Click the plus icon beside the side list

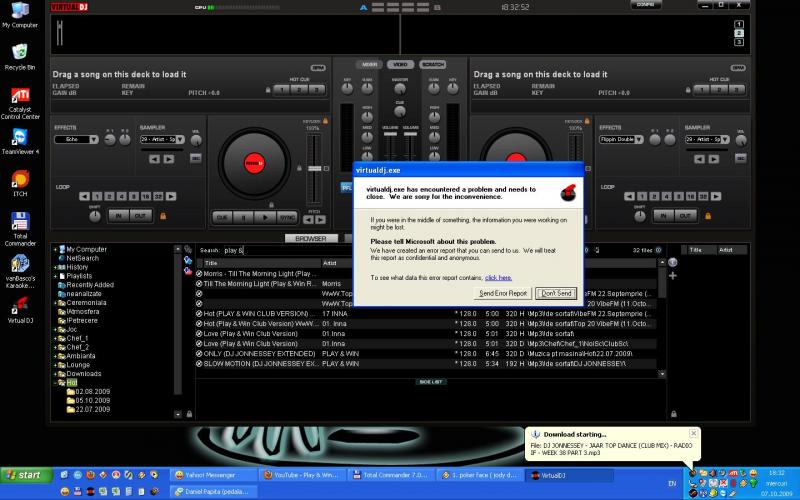(673, 276)
